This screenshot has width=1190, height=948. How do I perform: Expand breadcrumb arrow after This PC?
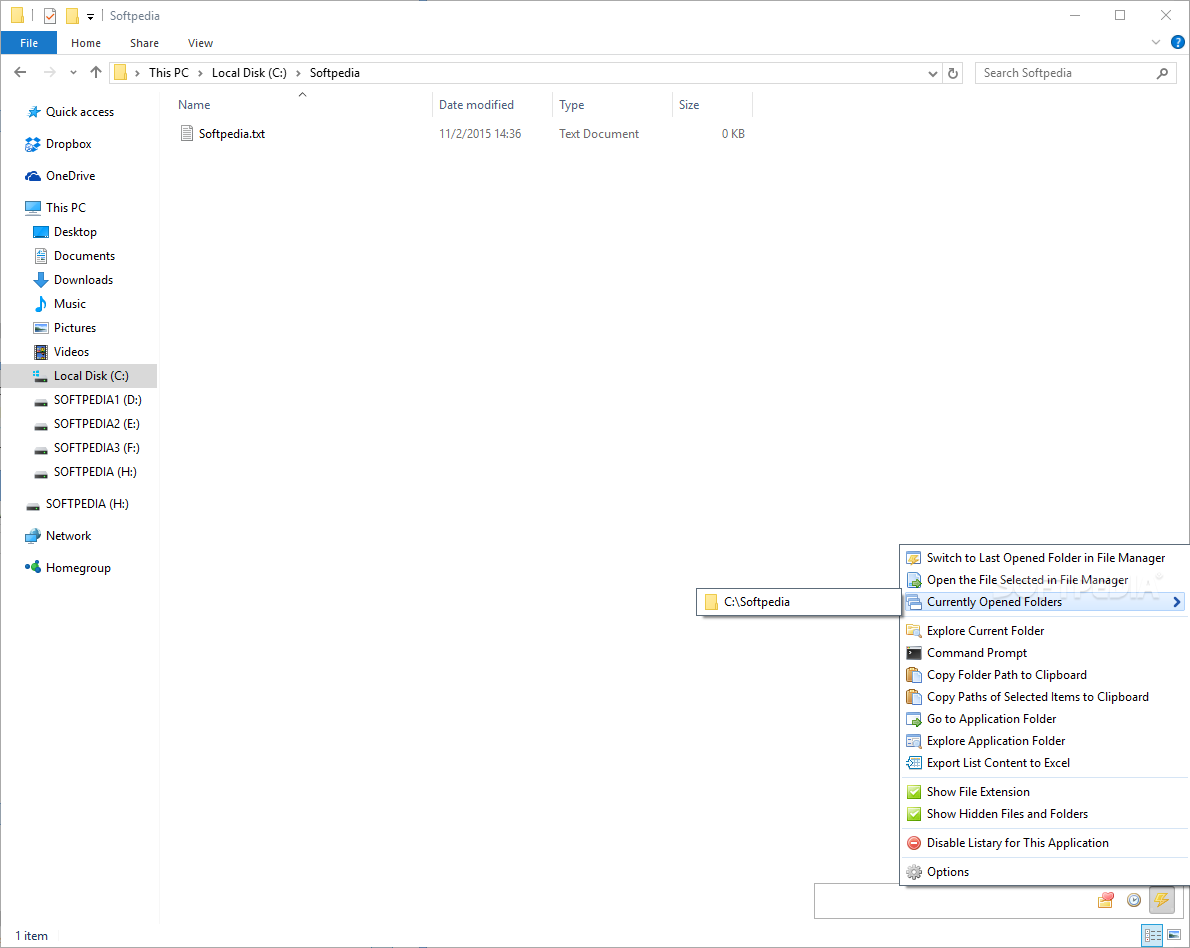[x=200, y=74]
